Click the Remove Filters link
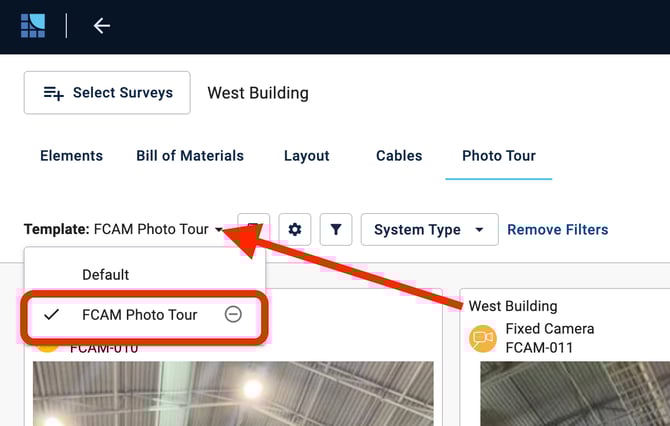The width and height of the screenshot is (670, 426). [557, 230]
